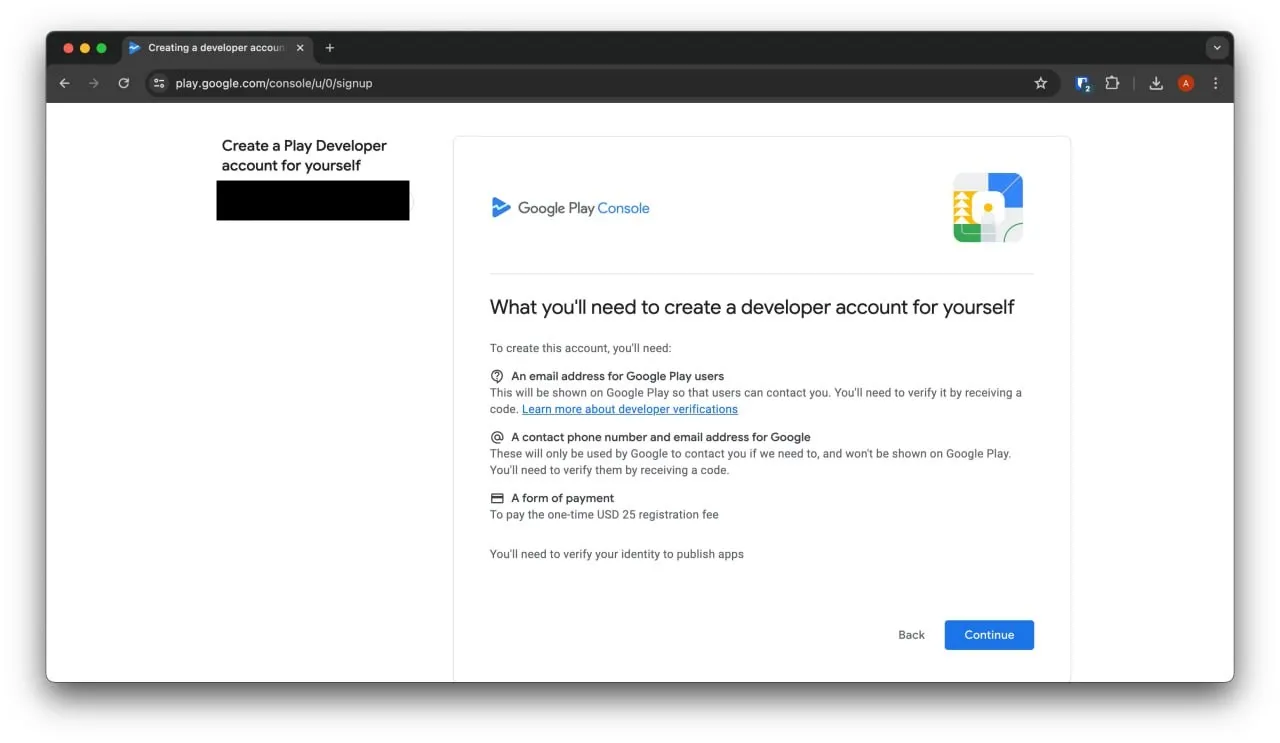1280x743 pixels.
Task: Select the Creating a developer account tab
Action: click(x=217, y=48)
